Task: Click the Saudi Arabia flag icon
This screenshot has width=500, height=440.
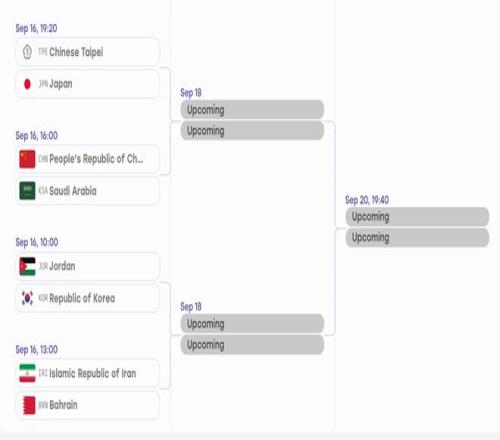Action: tap(27, 191)
